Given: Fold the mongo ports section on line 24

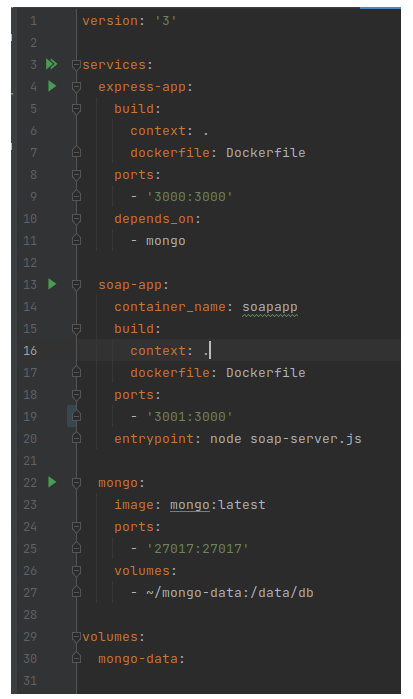Looking at the screenshot, I should coord(76,527).
